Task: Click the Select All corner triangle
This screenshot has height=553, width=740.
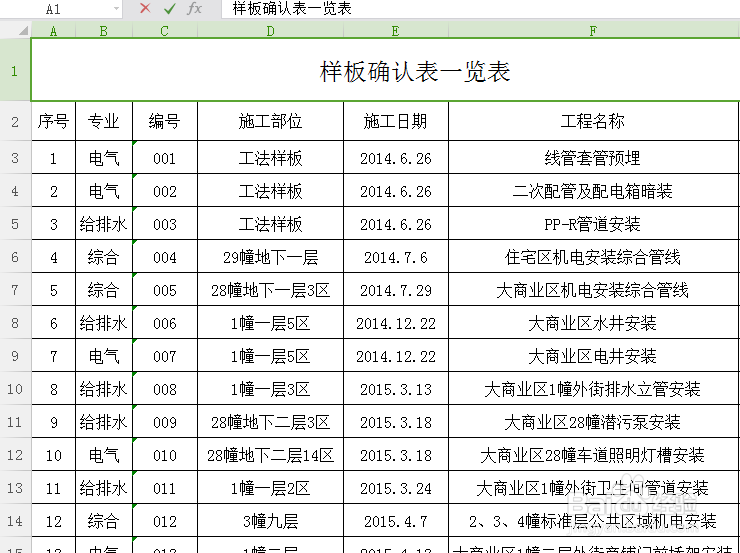Action: tap(23, 31)
